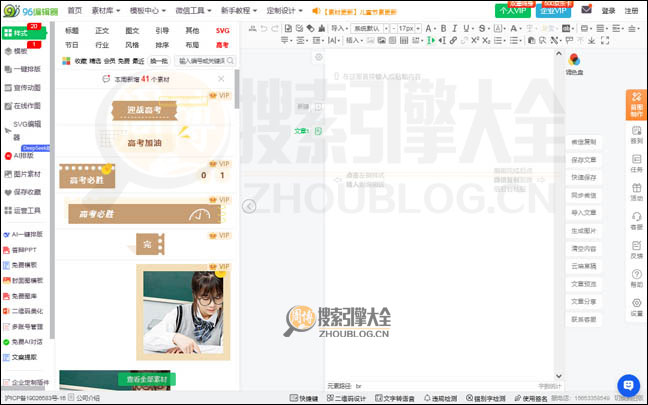
Task: Open 模板中心 dropdown in top navigation
Action: [148, 10]
